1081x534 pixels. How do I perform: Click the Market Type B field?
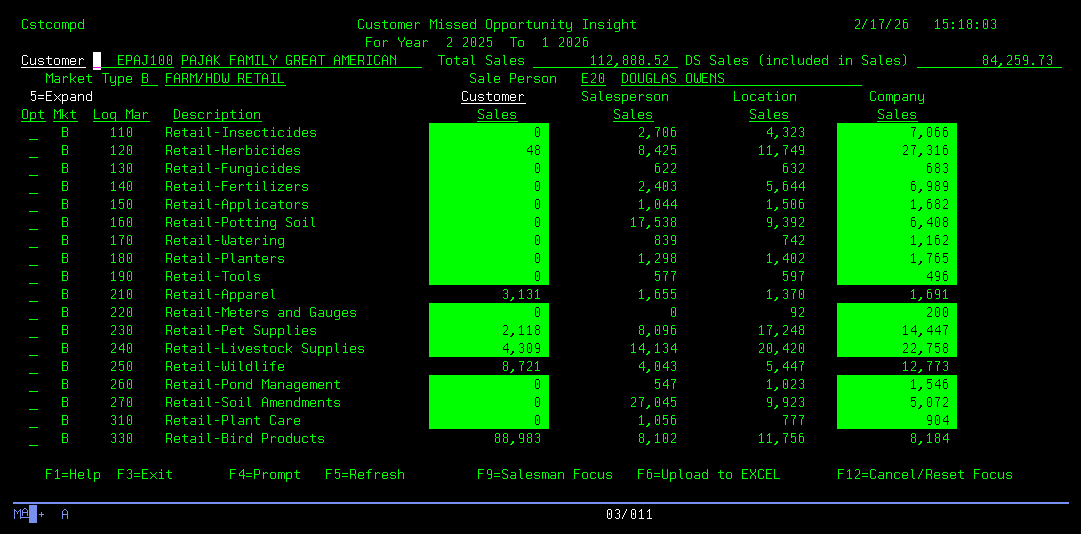click(146, 79)
